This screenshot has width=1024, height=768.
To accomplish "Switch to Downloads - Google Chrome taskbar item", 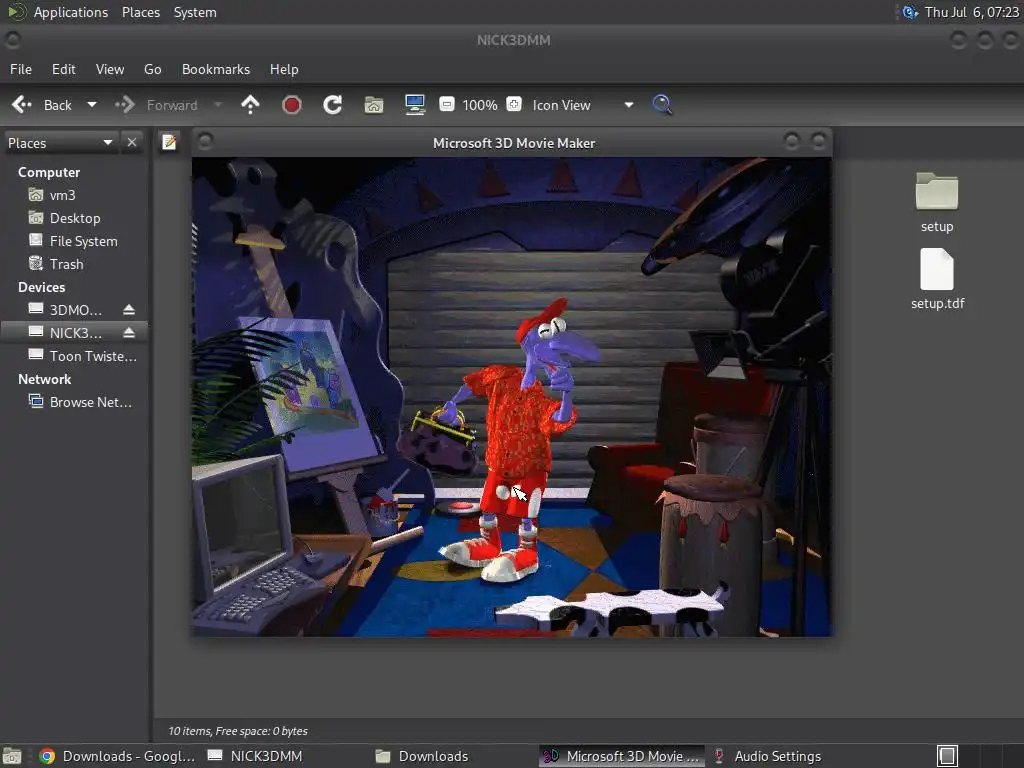I will (118, 756).
